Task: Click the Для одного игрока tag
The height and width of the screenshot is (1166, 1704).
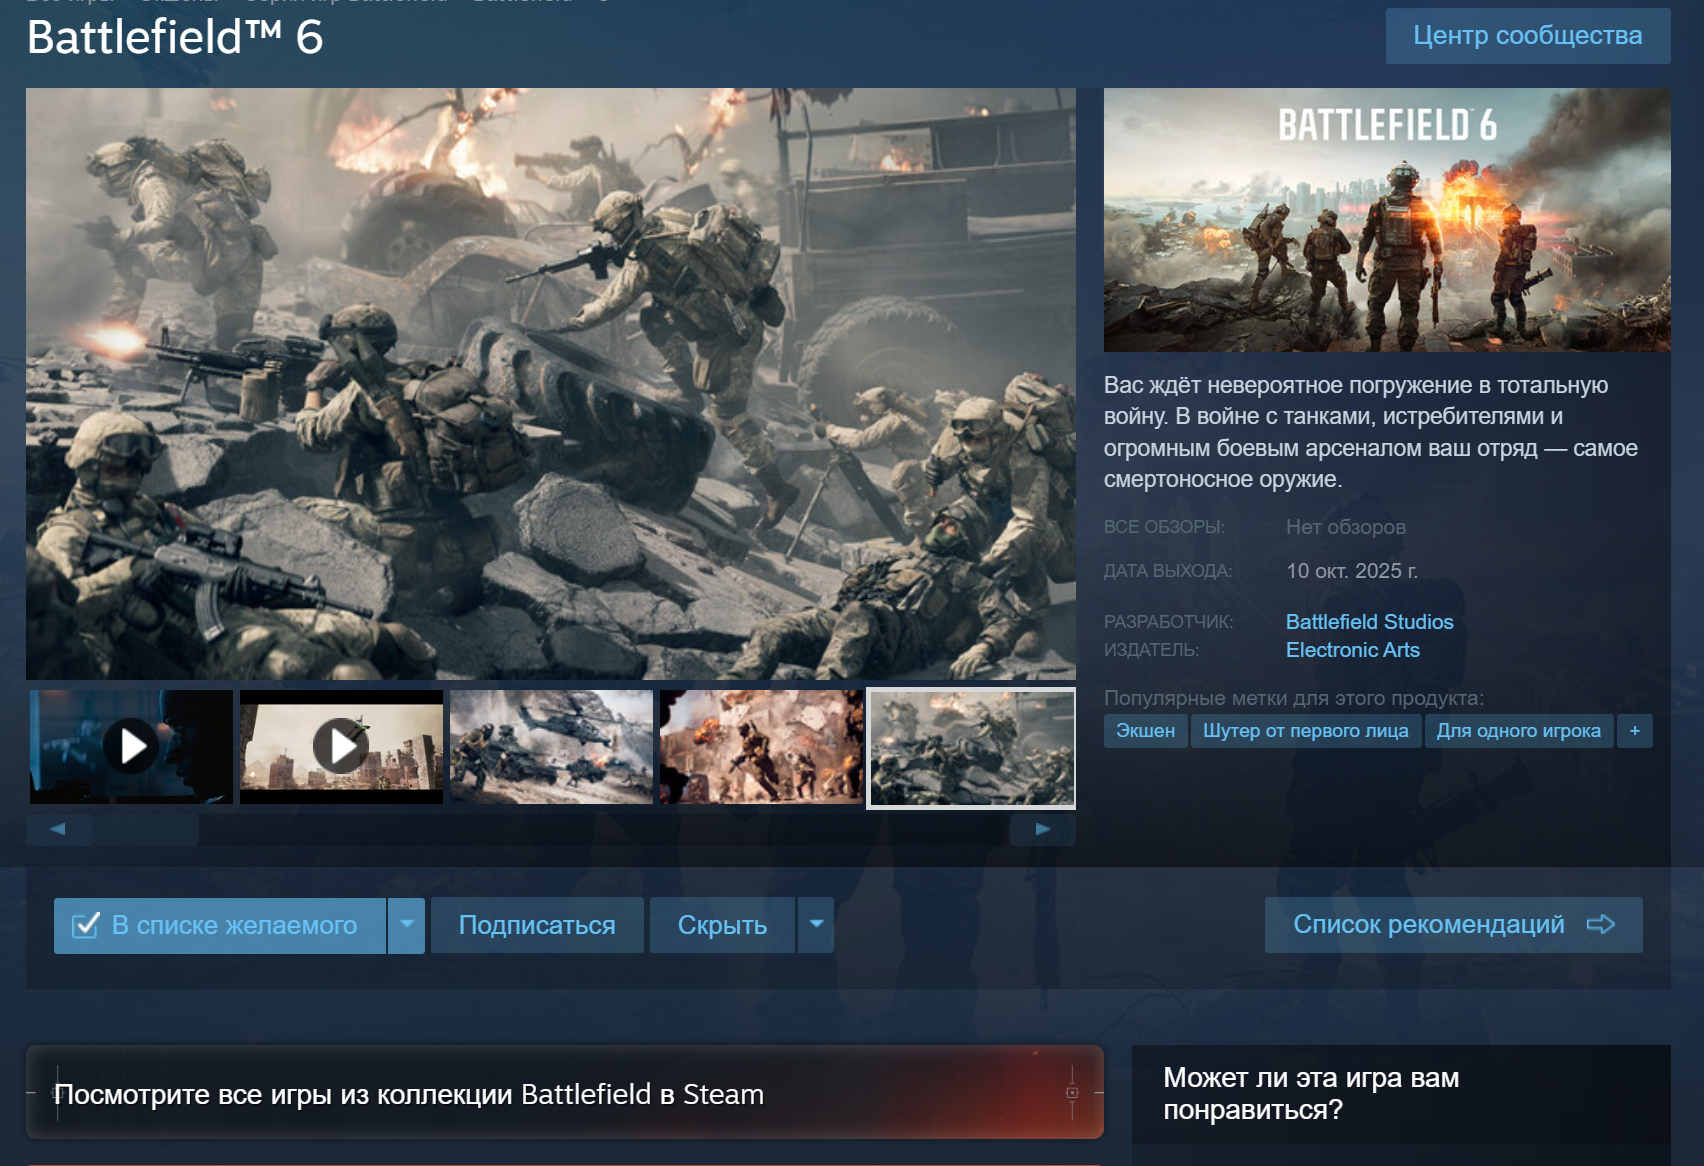Action: (x=1518, y=731)
